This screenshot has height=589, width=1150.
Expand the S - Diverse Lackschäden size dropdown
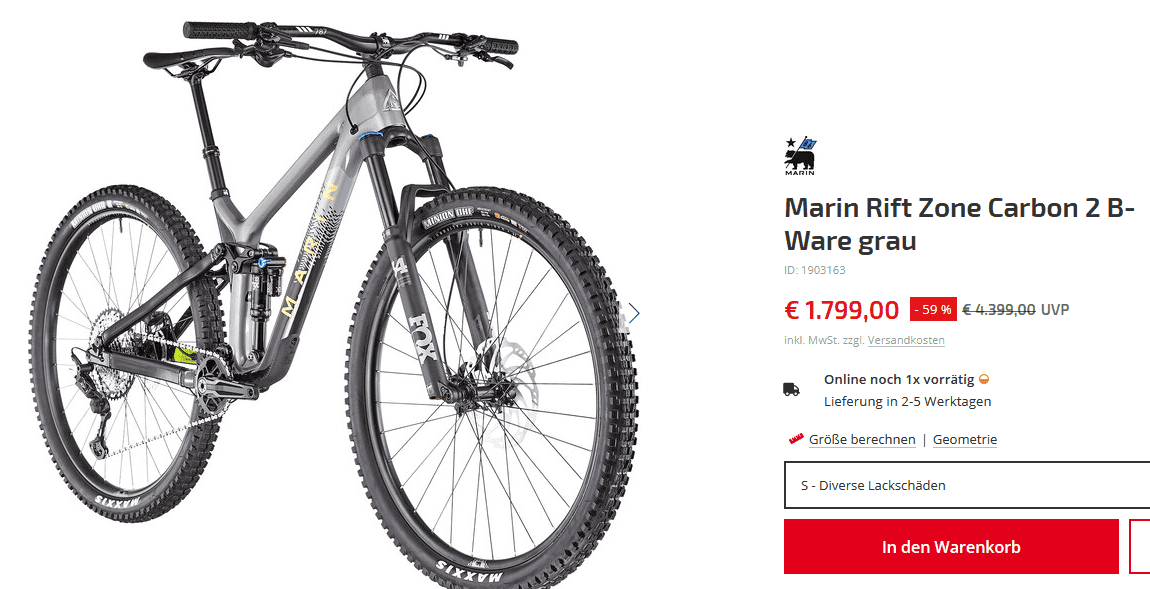(x=966, y=486)
